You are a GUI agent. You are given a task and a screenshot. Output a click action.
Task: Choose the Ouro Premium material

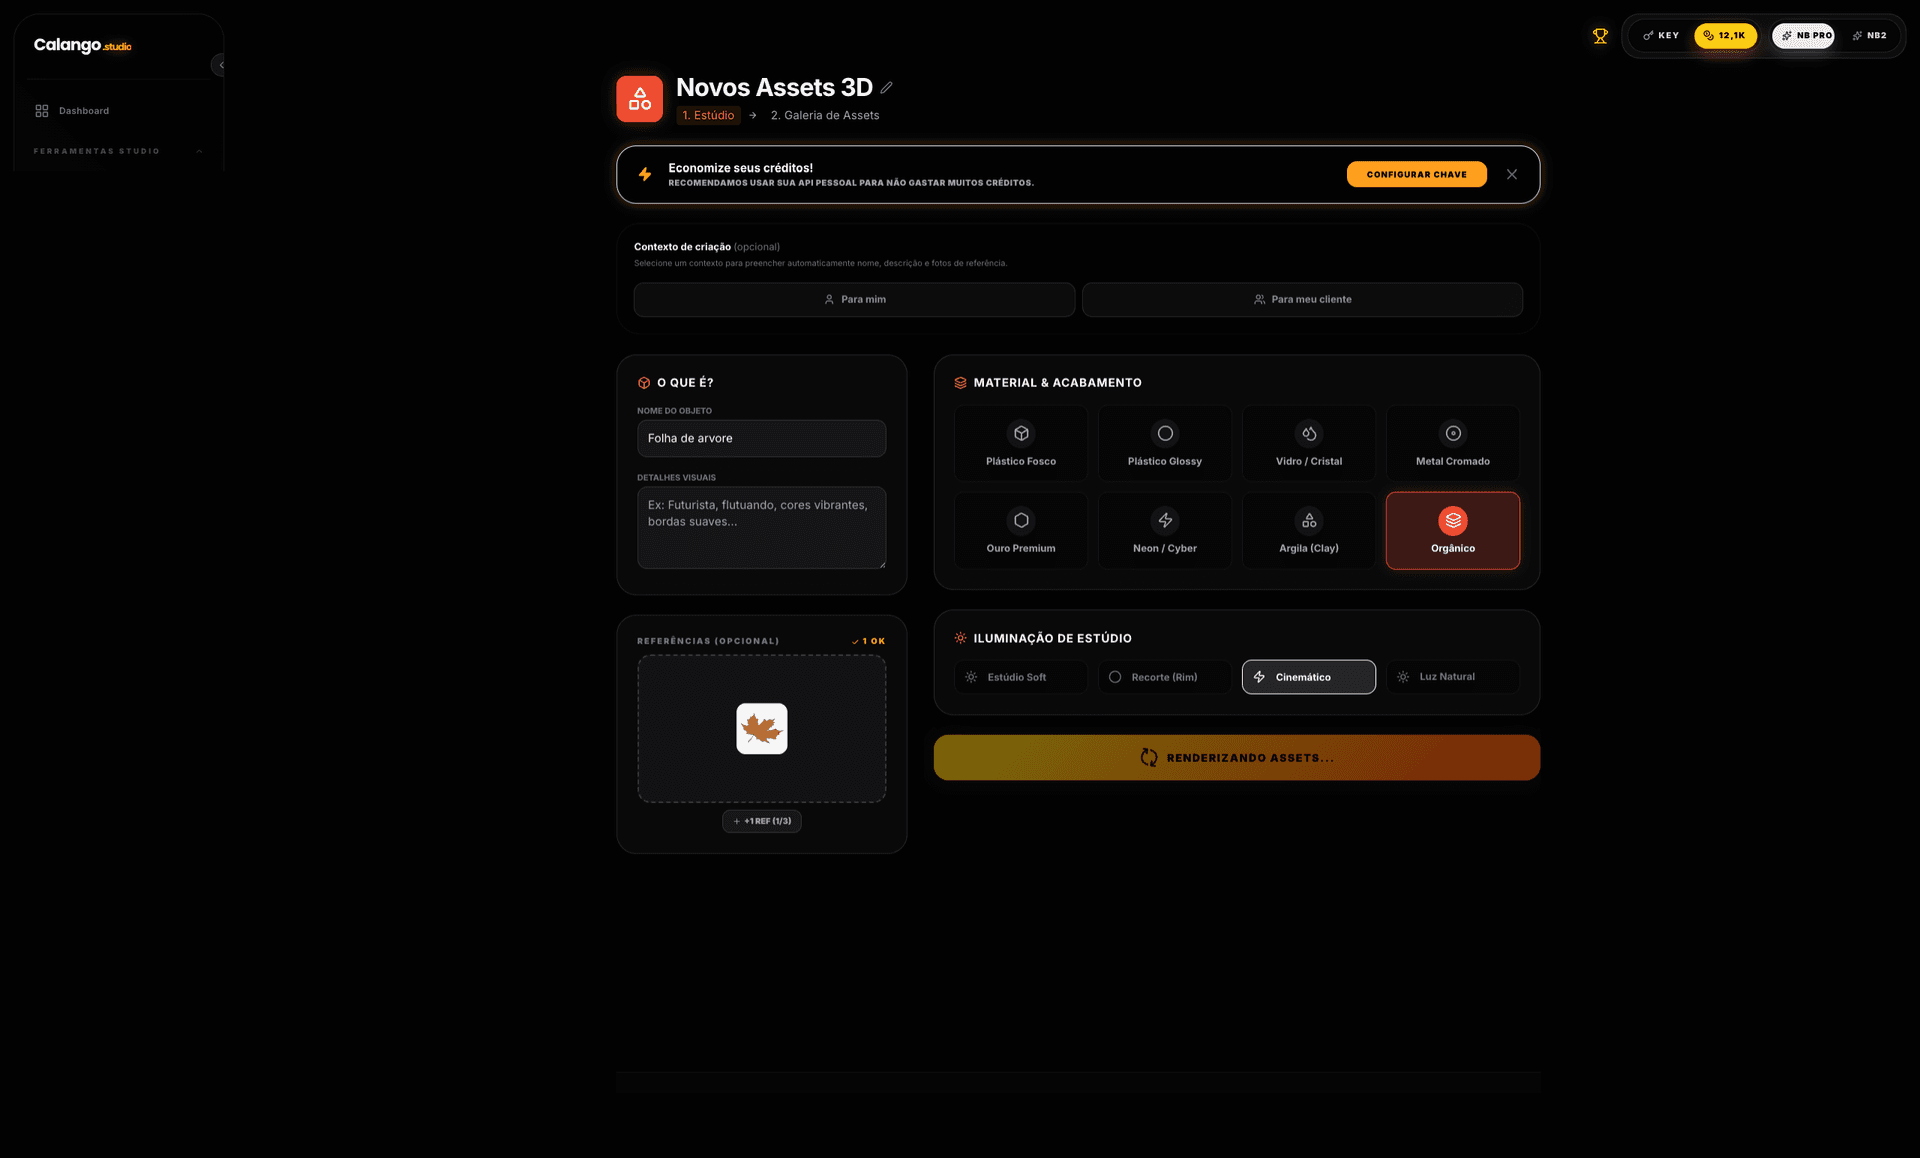tap(1021, 530)
